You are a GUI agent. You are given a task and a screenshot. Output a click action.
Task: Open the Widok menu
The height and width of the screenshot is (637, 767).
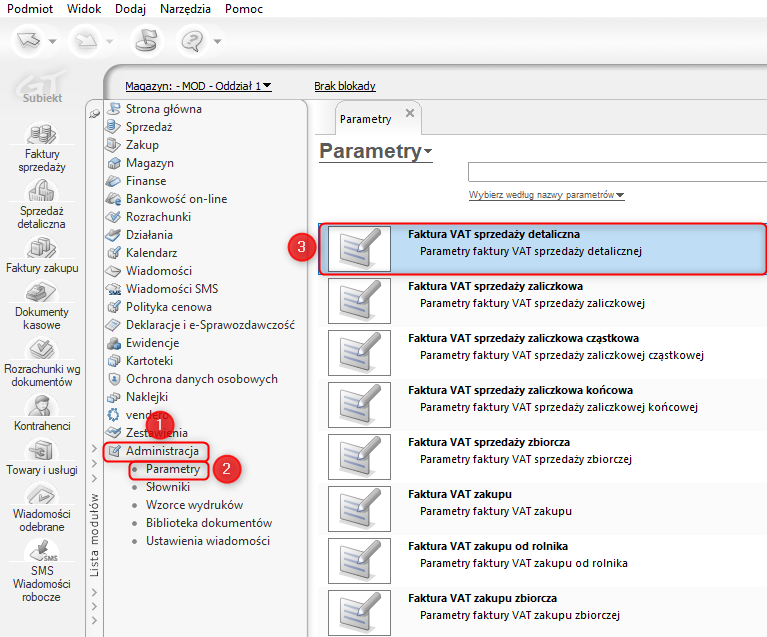pyautogui.click(x=84, y=9)
